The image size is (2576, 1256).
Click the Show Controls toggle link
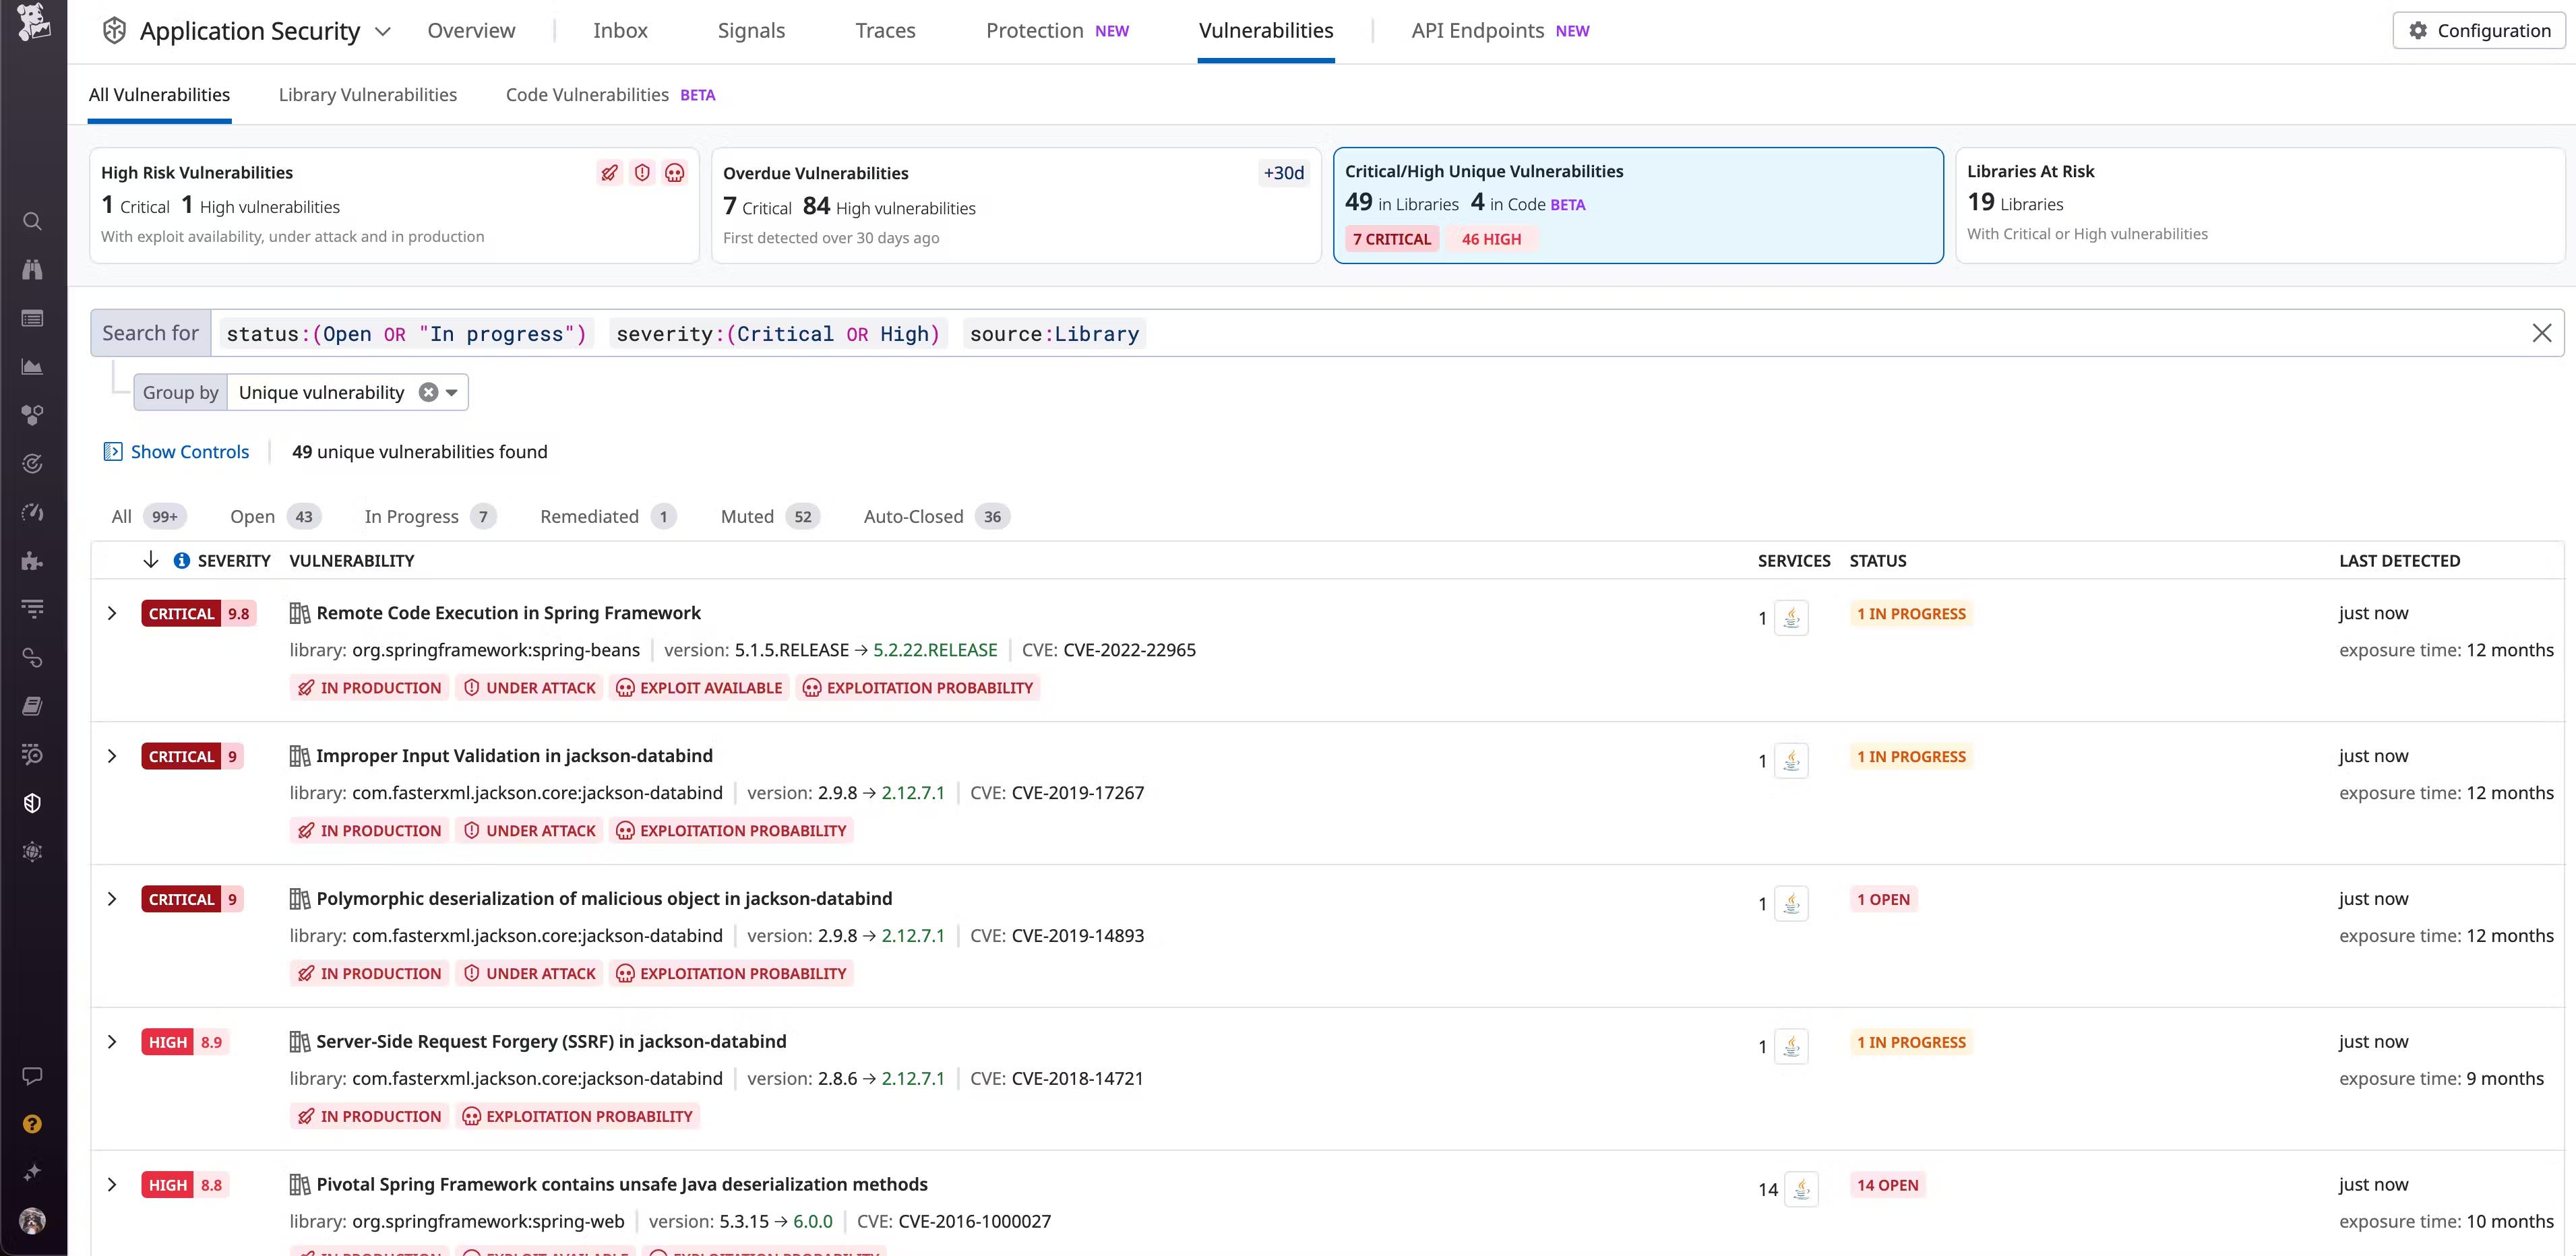point(189,451)
